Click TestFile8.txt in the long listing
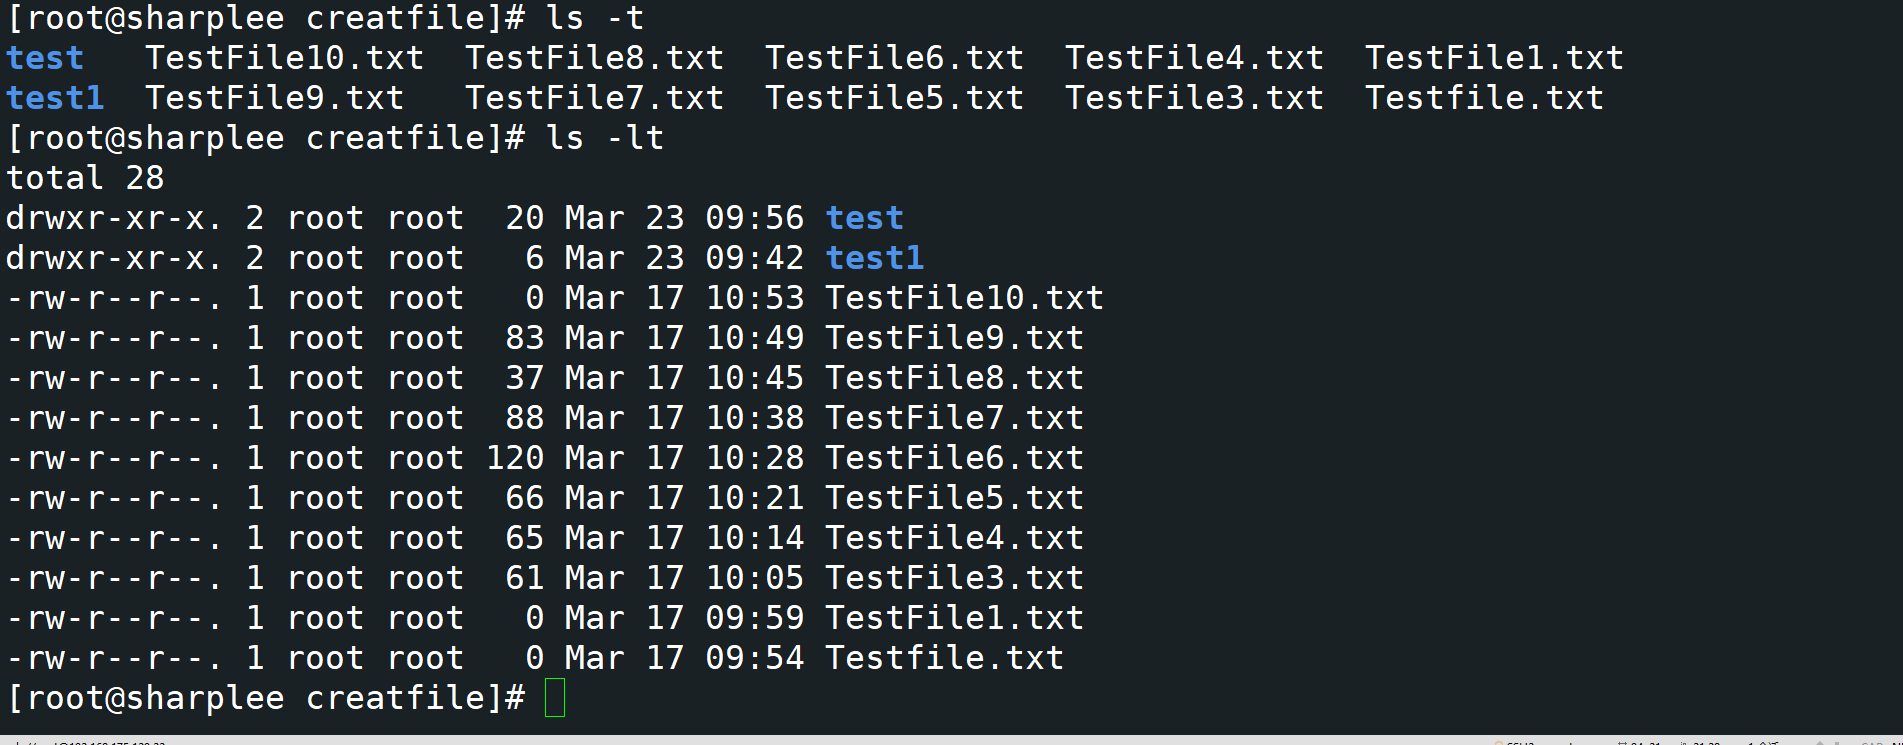The image size is (1903, 745). click(x=954, y=378)
